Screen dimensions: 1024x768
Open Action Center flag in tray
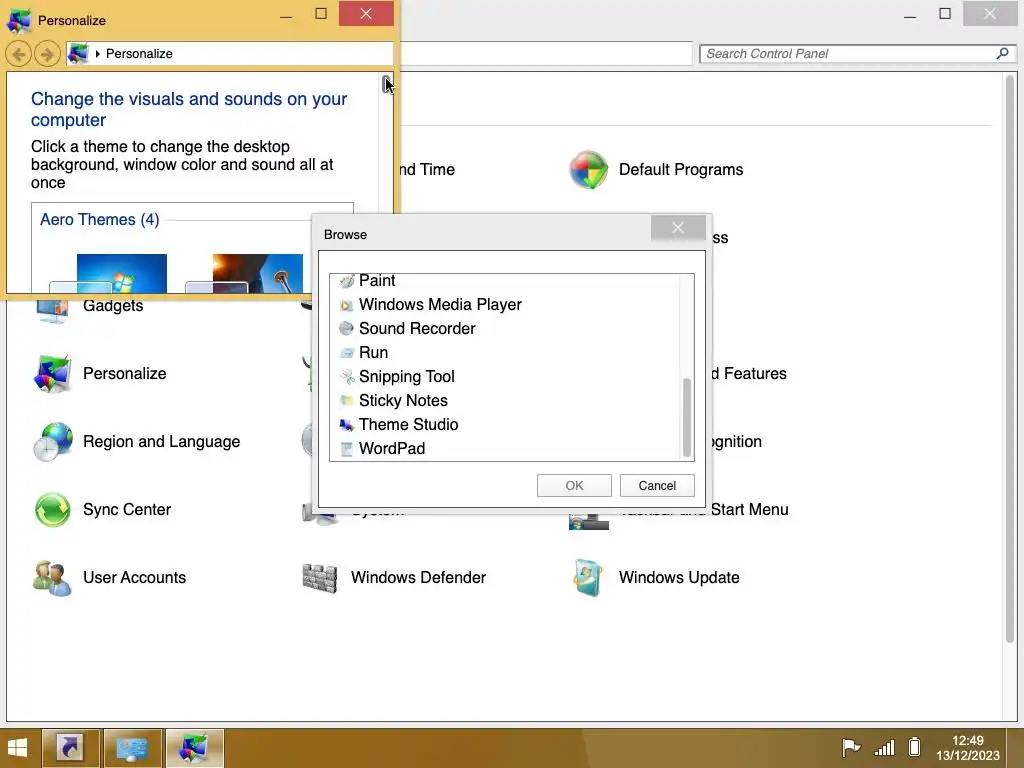click(x=851, y=747)
